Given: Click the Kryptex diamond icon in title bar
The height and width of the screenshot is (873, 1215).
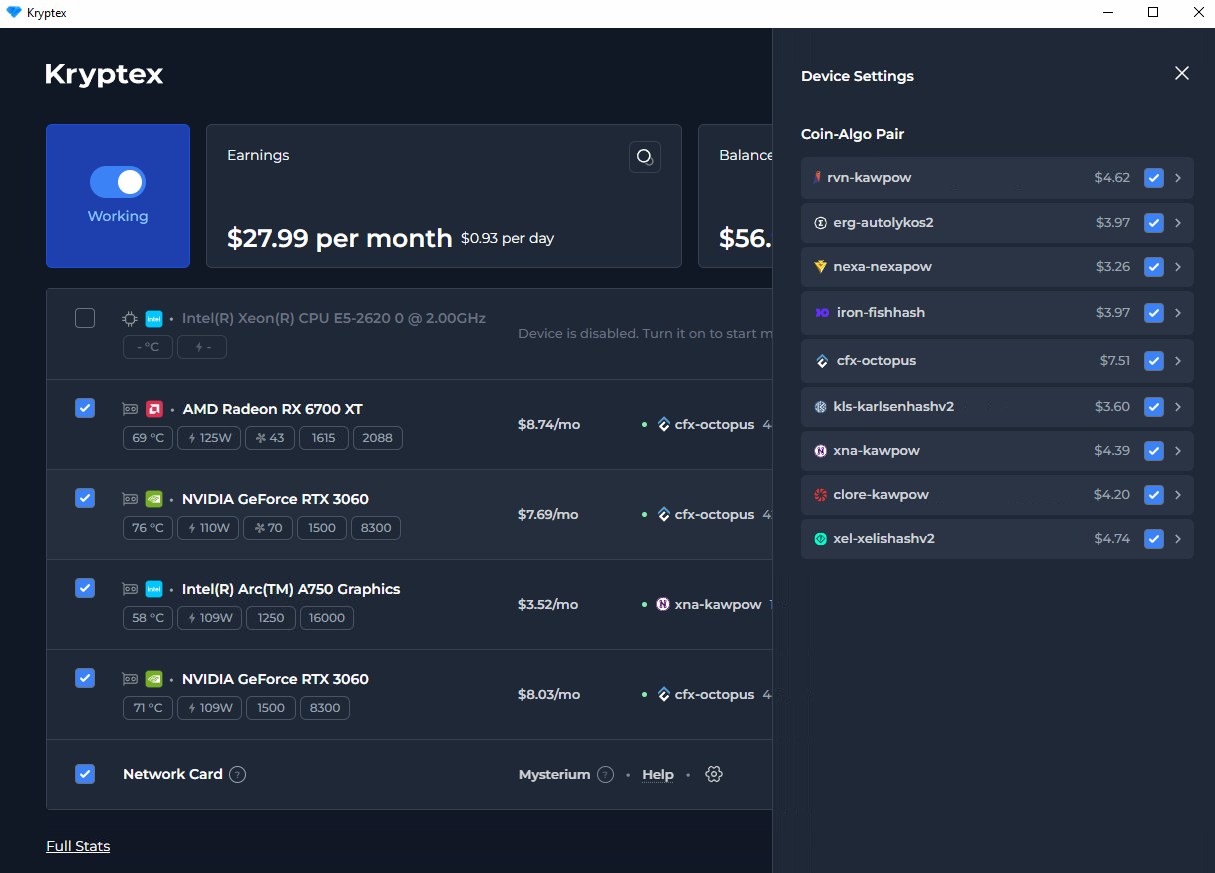Looking at the screenshot, I should click(x=14, y=13).
